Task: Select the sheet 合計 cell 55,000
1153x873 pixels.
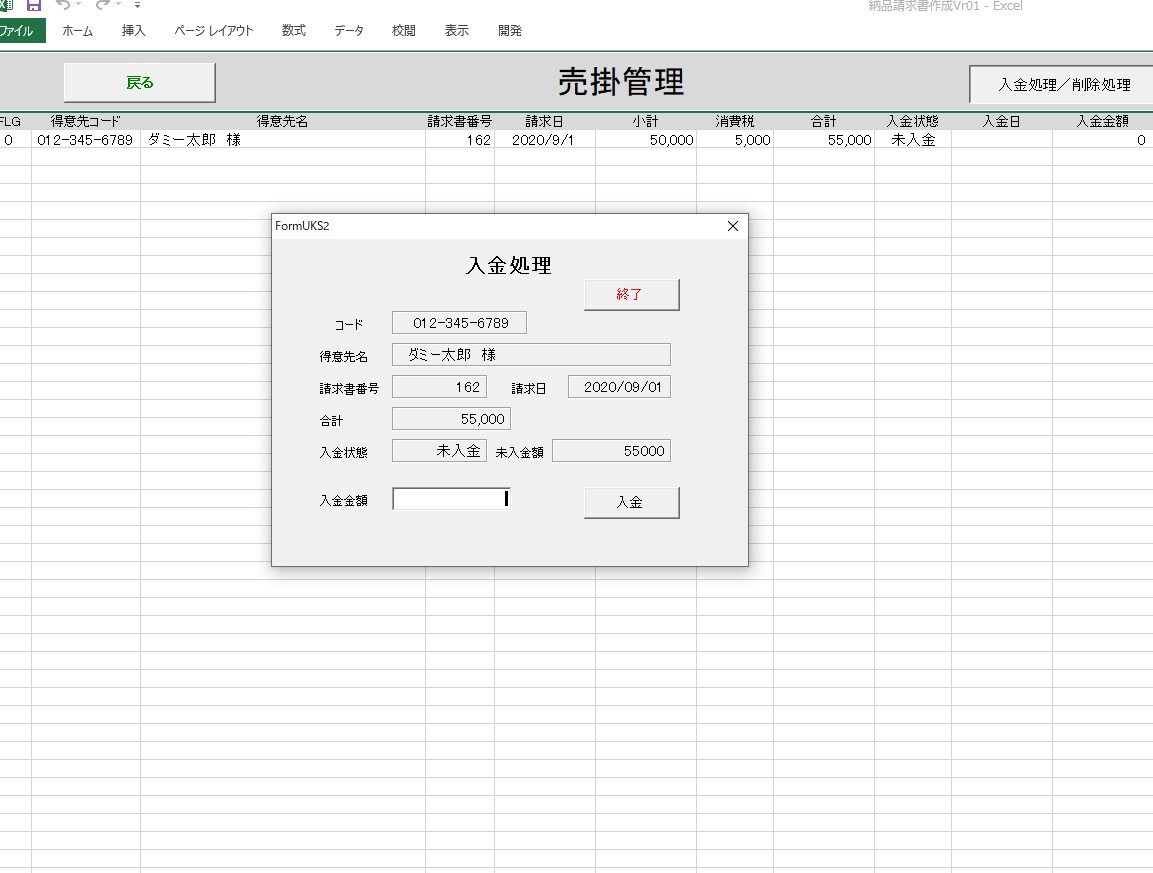Action: tap(824, 140)
